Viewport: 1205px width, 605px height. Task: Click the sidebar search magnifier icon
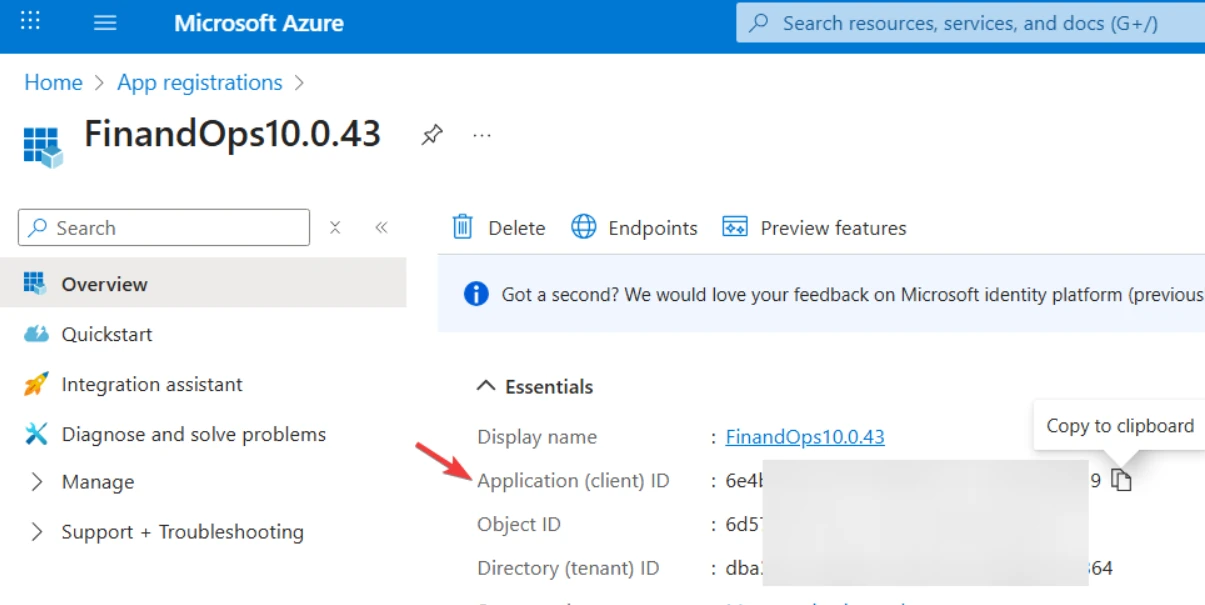pos(38,228)
